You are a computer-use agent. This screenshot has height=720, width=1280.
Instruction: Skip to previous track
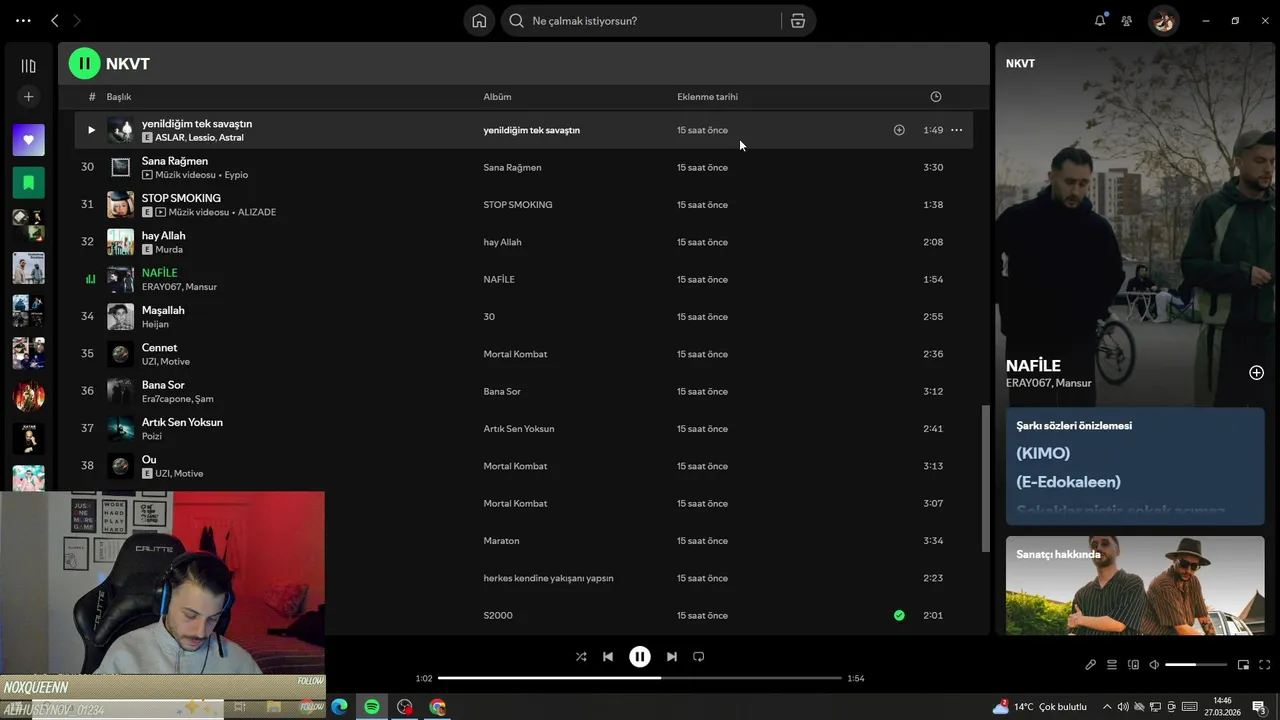click(x=608, y=657)
